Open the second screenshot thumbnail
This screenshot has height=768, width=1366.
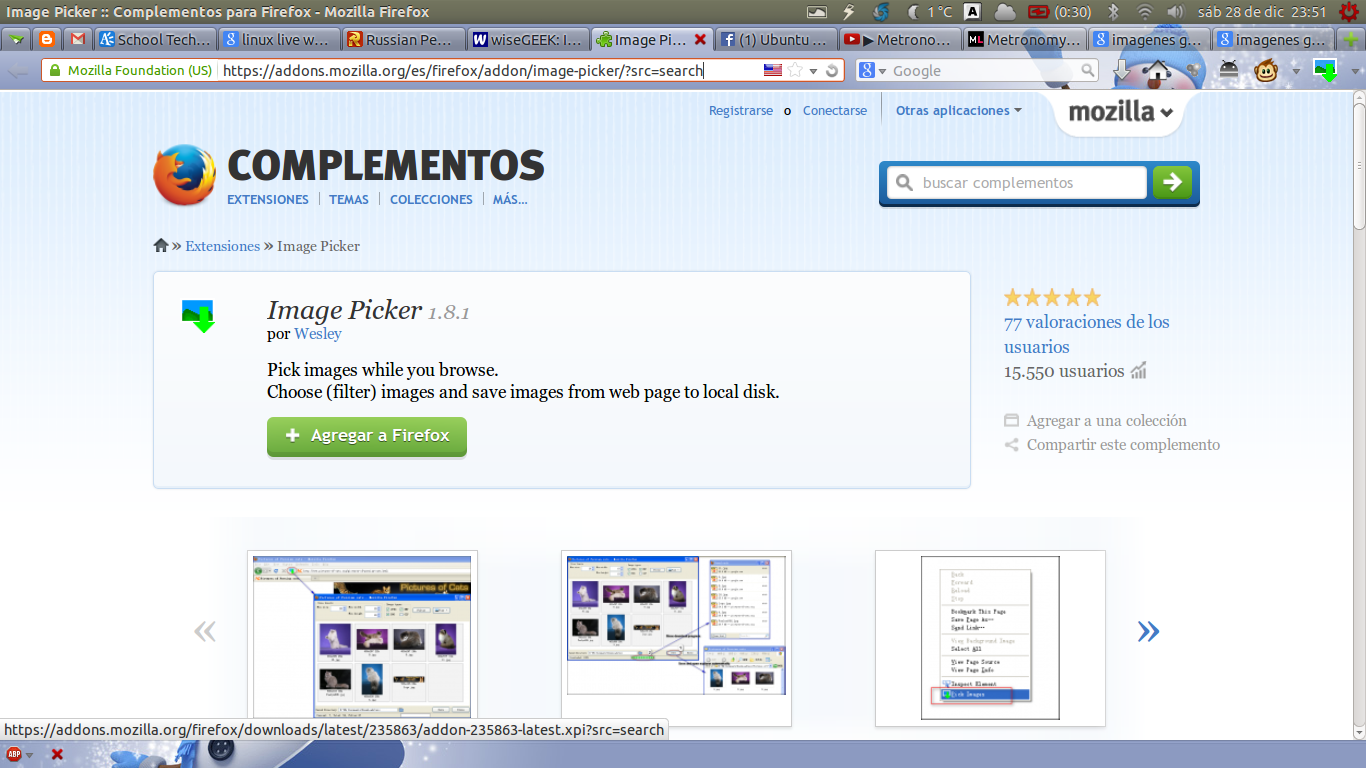676,638
